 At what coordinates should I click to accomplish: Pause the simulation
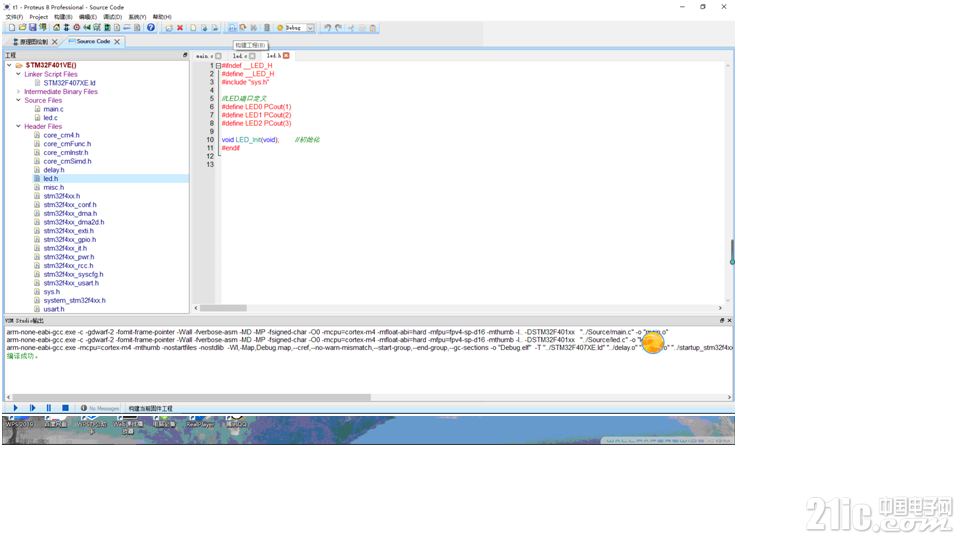(x=48, y=408)
